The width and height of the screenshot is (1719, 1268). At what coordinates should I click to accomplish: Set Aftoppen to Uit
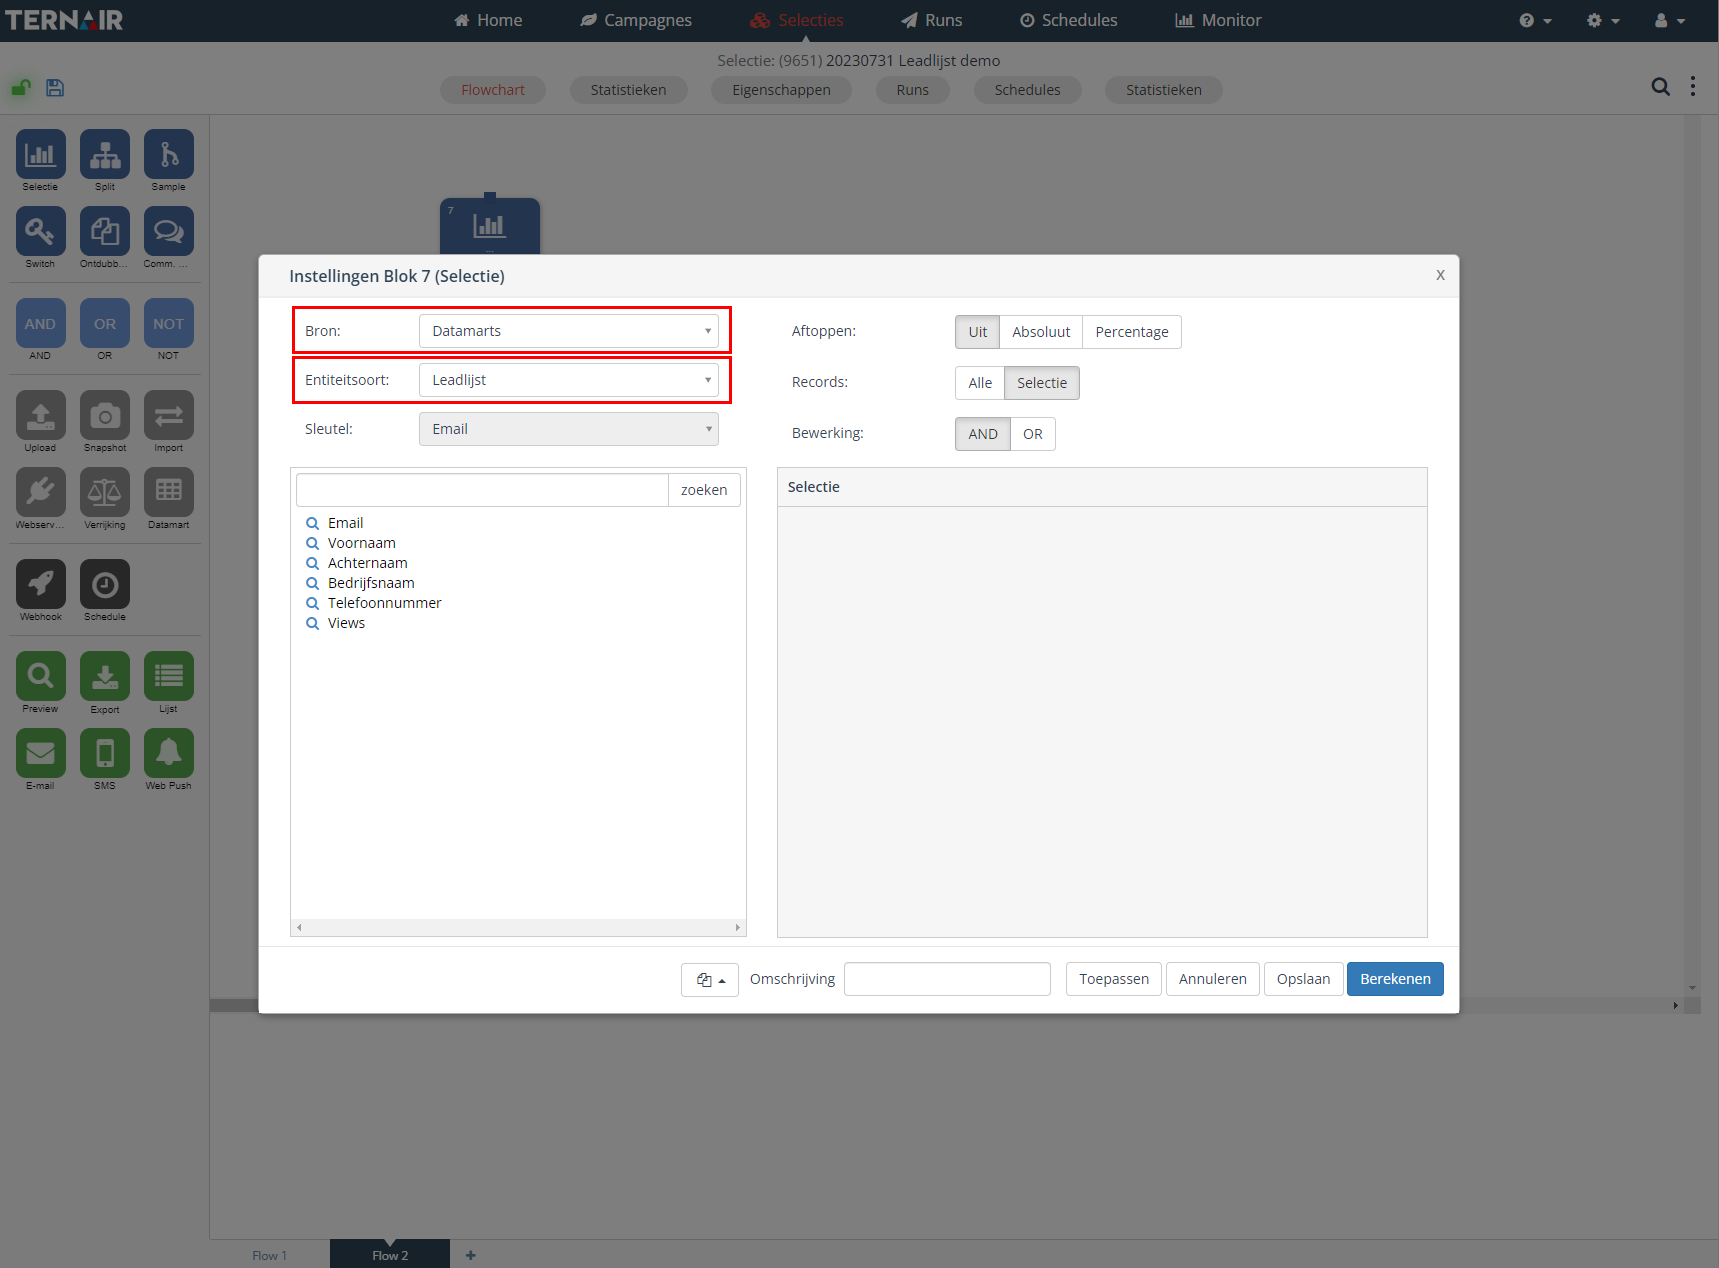(x=977, y=332)
